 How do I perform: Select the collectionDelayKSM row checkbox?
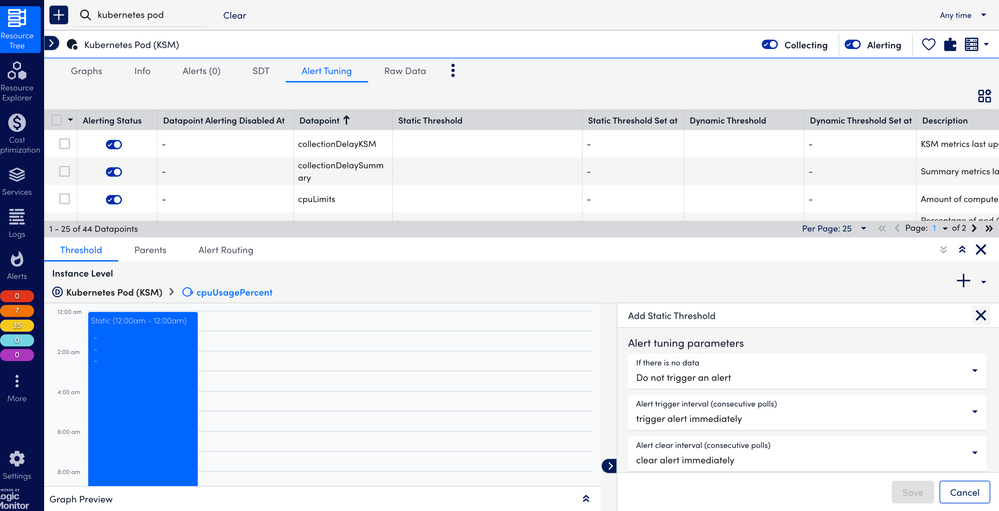(x=64, y=144)
